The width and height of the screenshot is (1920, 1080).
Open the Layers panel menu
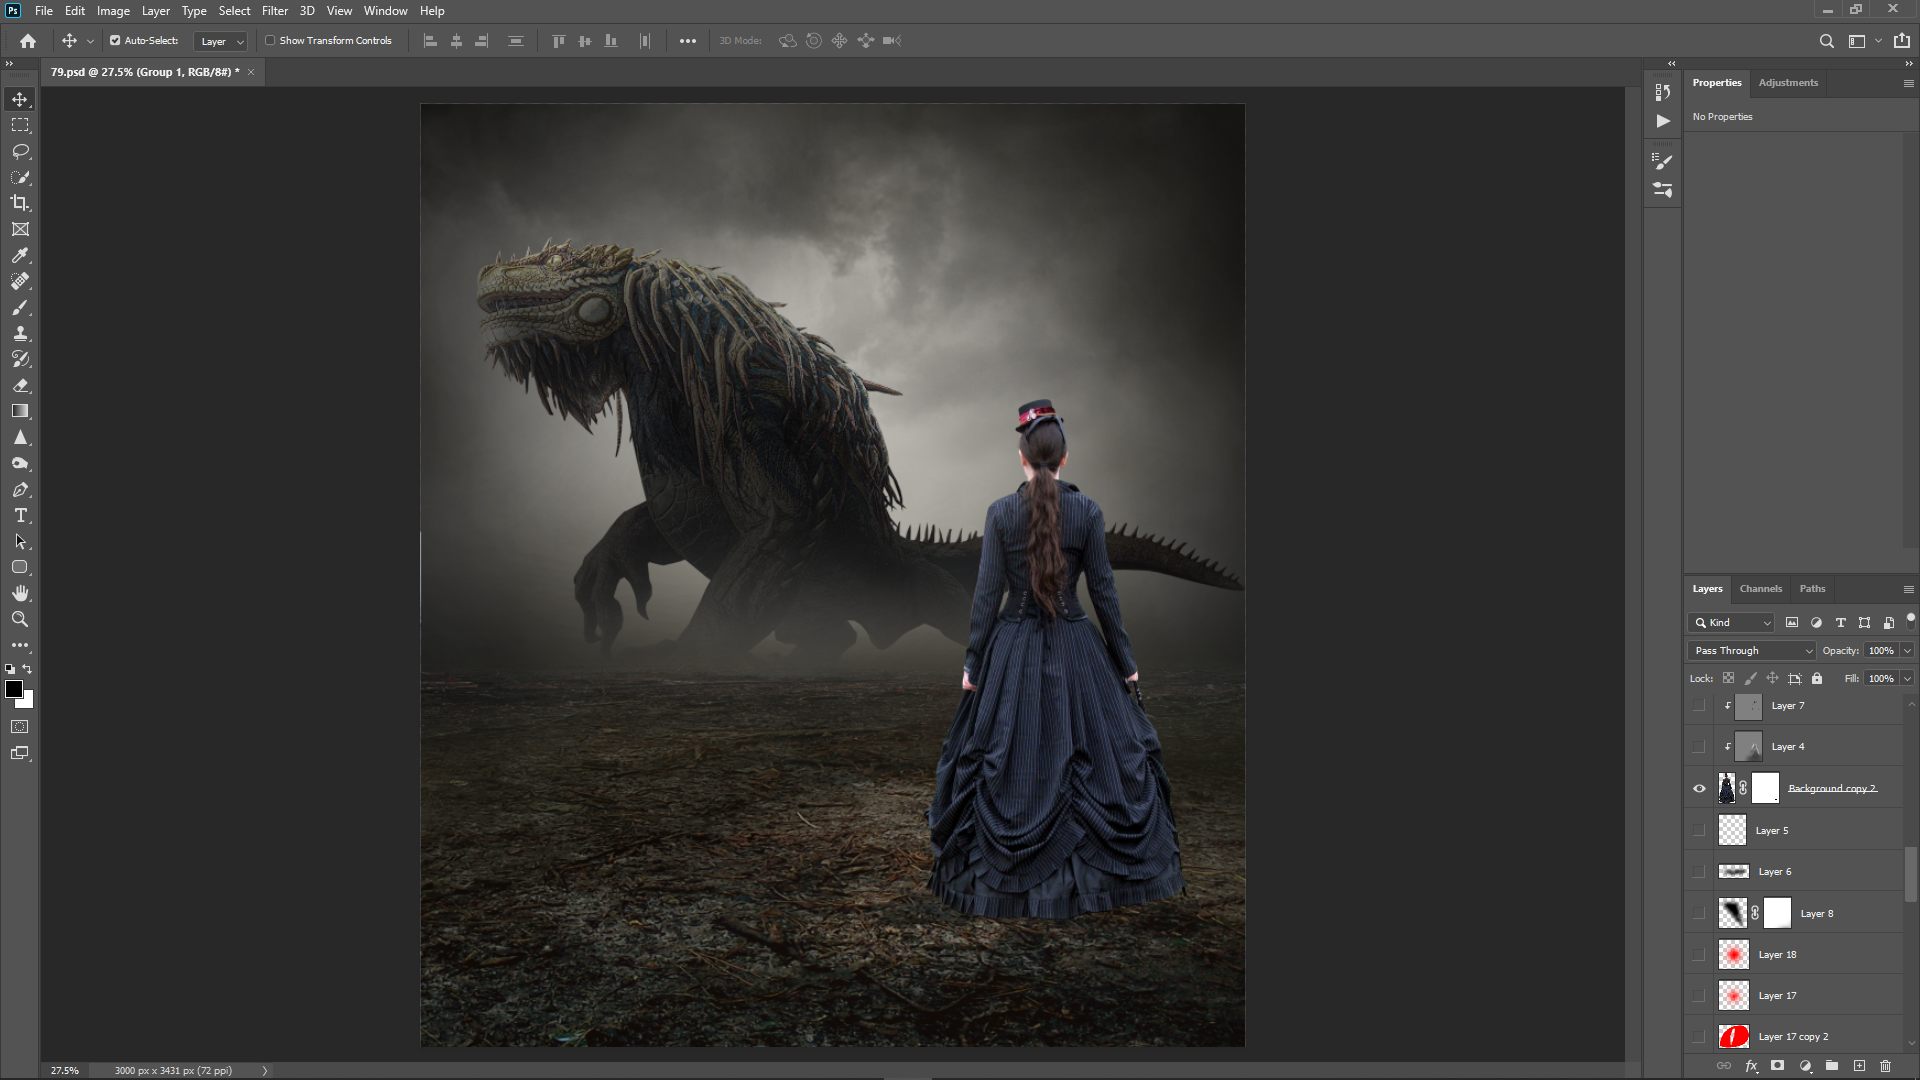coord(1908,589)
